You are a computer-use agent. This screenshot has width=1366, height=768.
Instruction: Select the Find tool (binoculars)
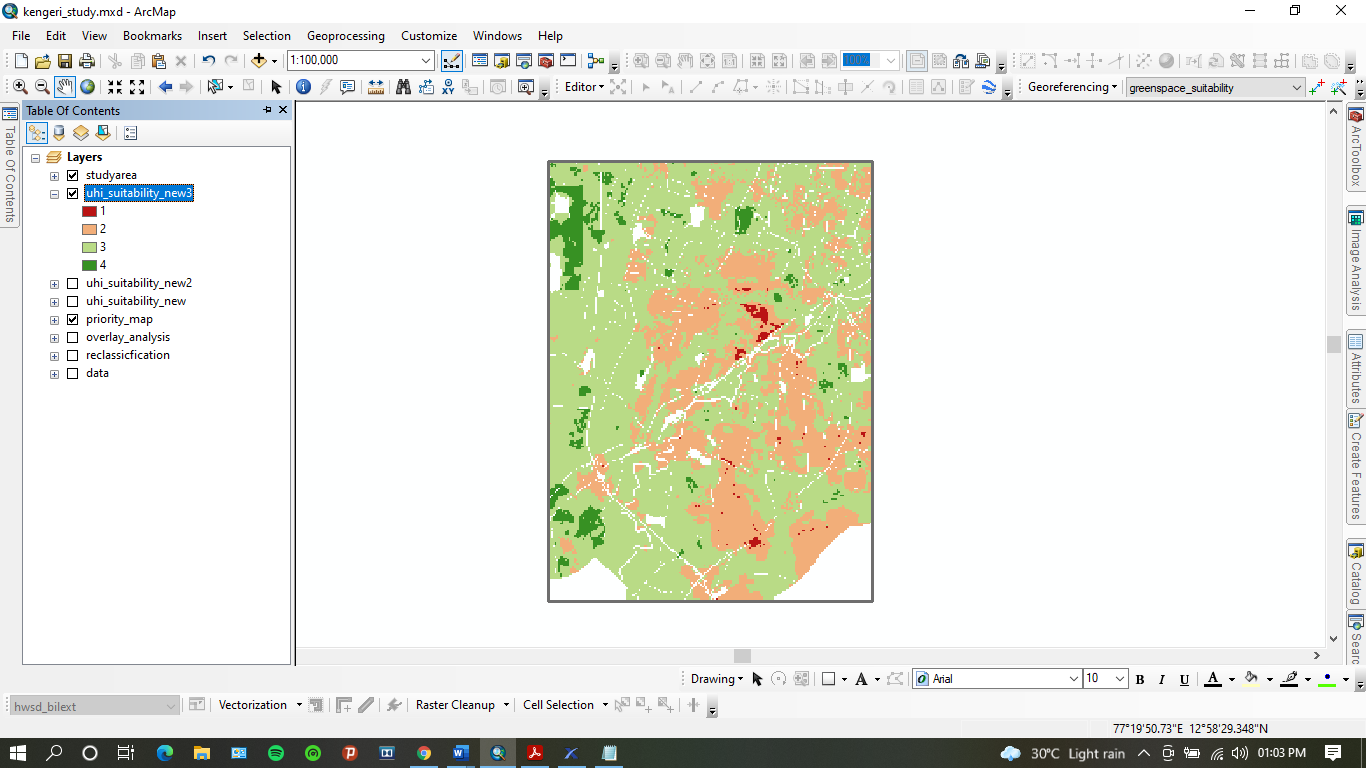click(401, 86)
